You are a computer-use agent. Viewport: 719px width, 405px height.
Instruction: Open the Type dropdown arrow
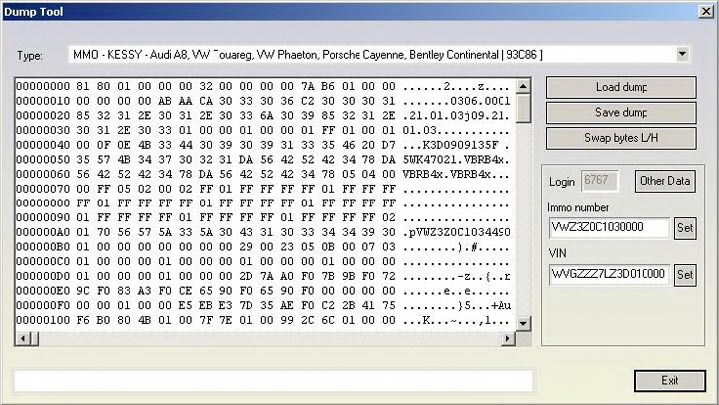coord(682,53)
